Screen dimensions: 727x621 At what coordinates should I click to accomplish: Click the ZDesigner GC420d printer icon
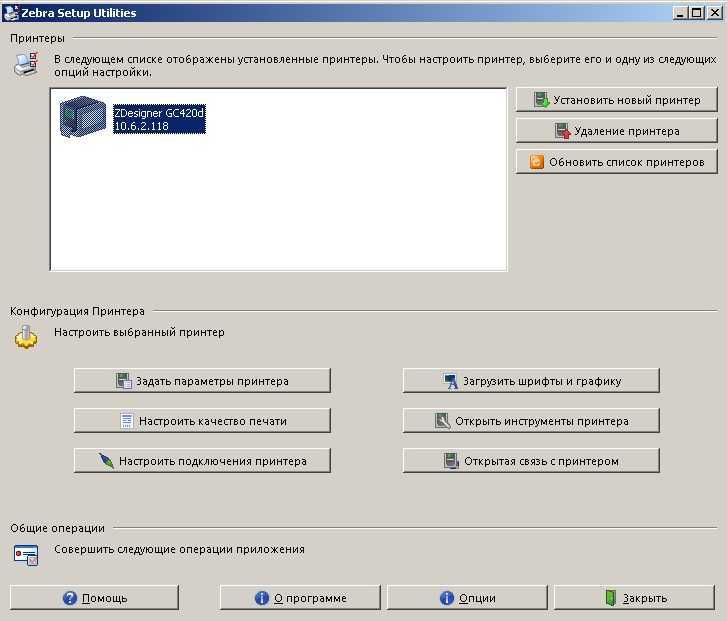83,116
